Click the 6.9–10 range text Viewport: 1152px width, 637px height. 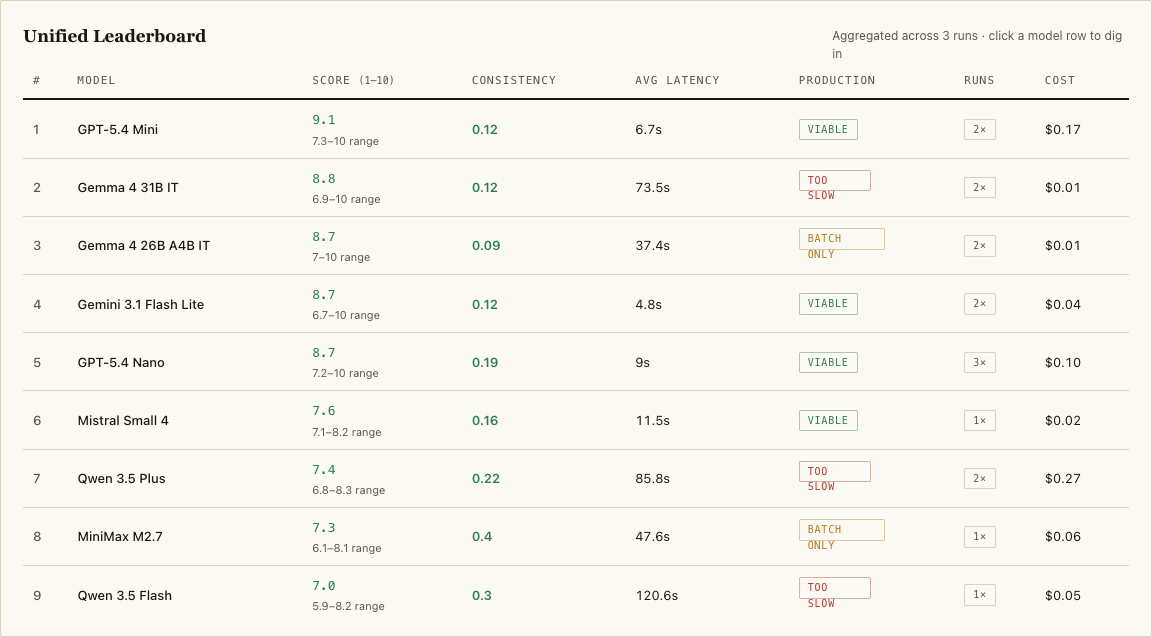coord(346,199)
